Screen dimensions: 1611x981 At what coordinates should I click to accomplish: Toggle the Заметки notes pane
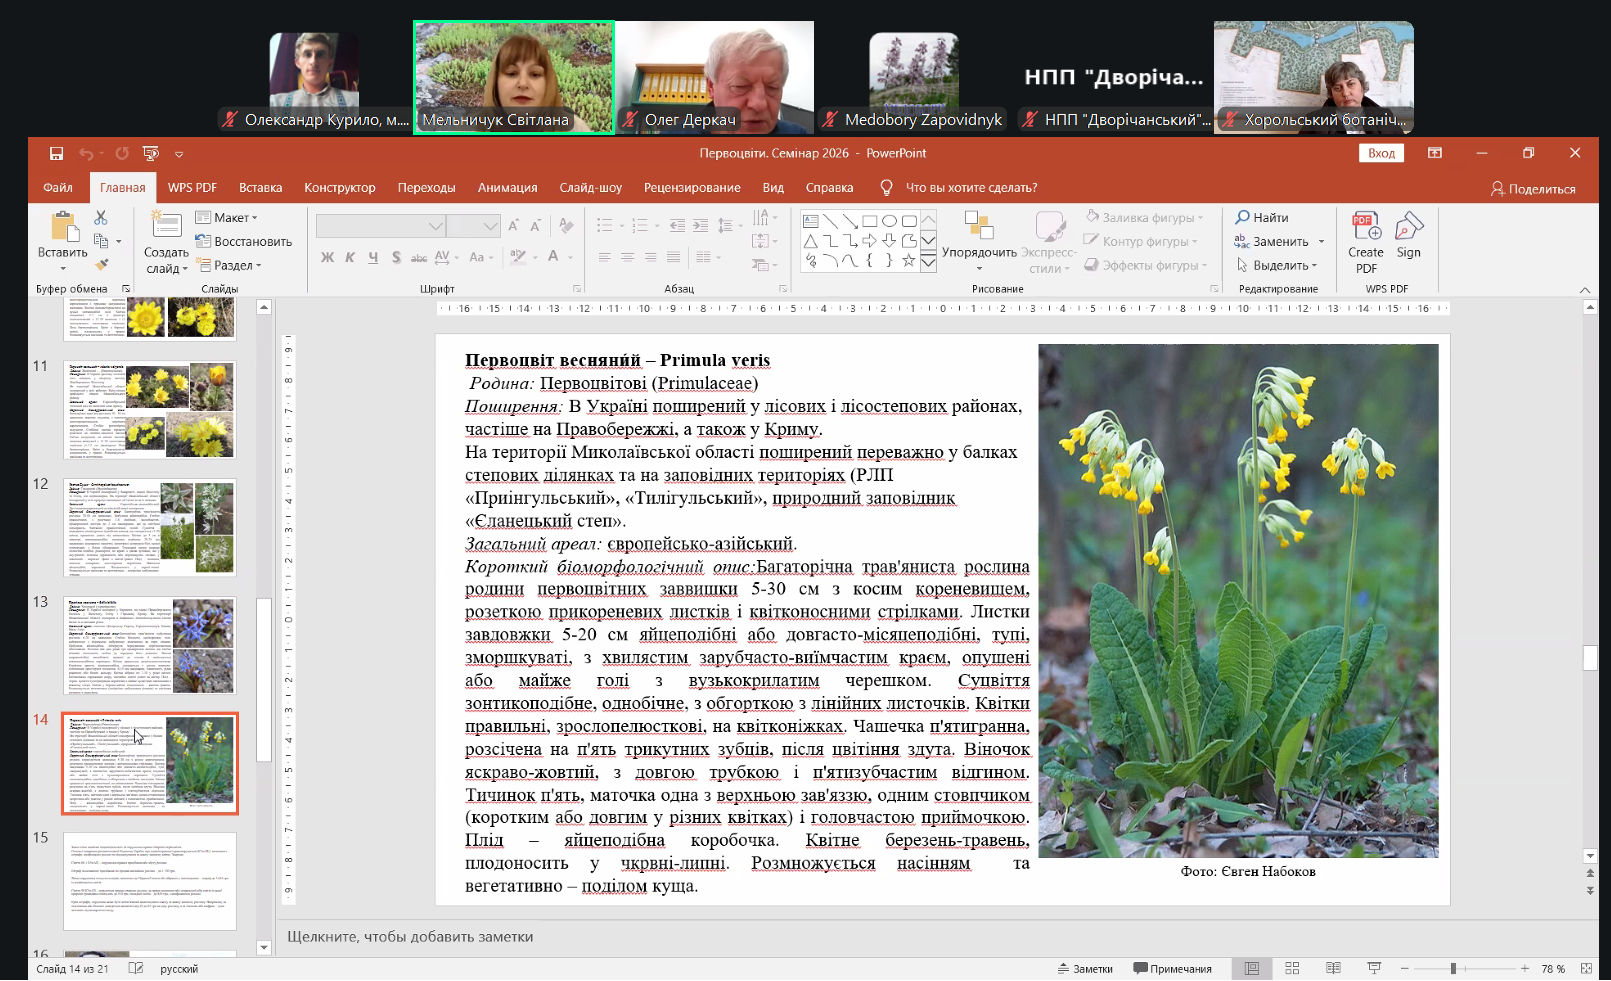coord(1085,968)
